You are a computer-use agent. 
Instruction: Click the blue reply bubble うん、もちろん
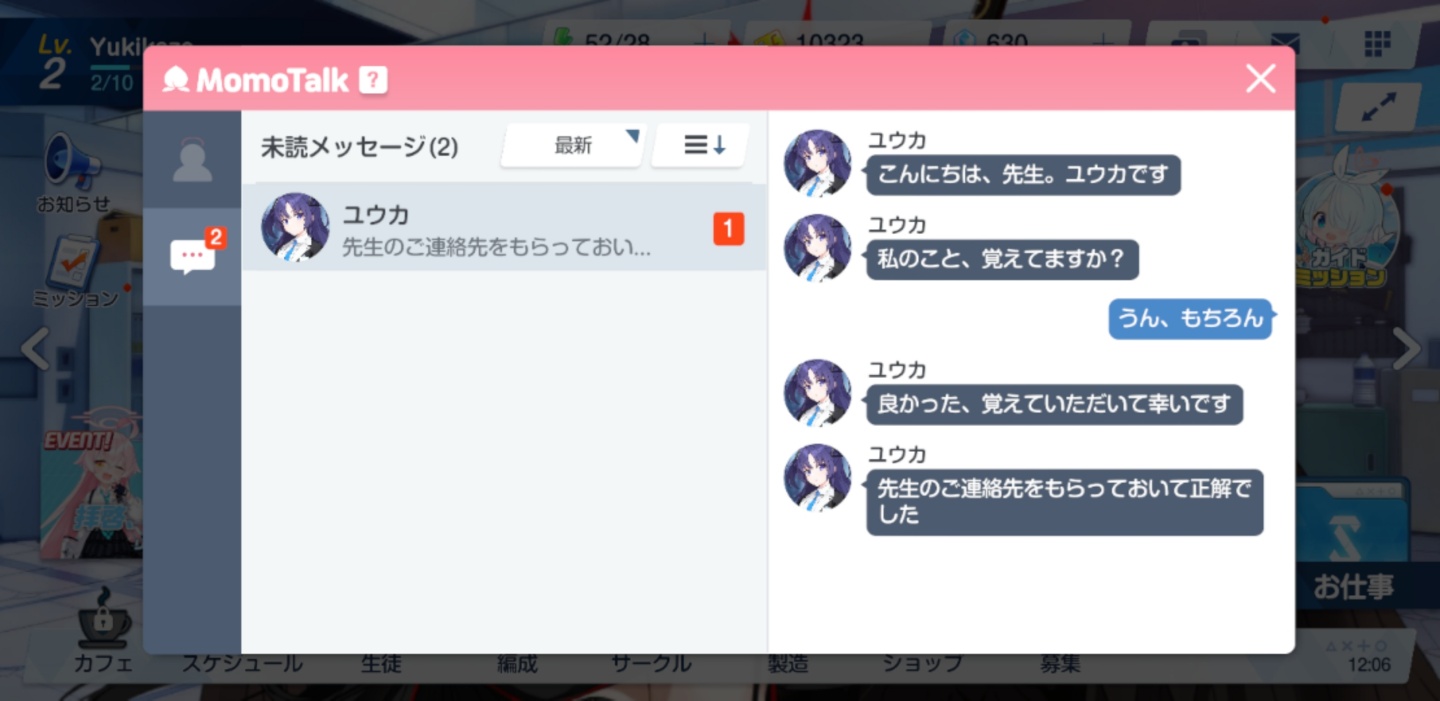click(x=1190, y=319)
